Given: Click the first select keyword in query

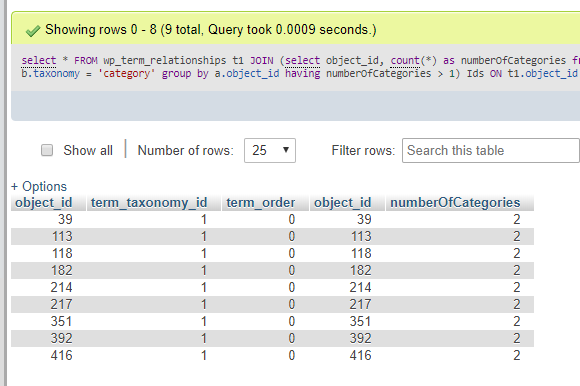Looking at the screenshot, I should point(39,60).
